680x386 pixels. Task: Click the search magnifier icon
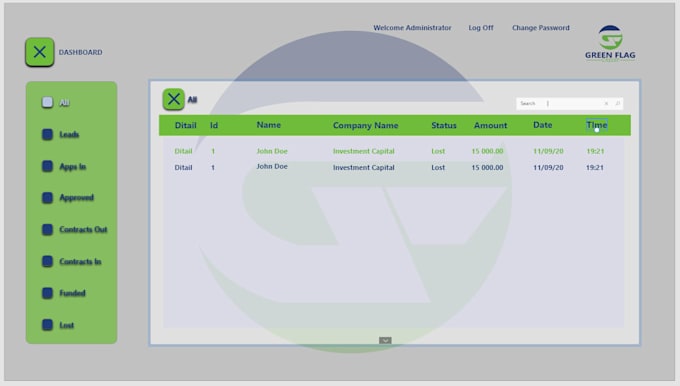click(618, 103)
